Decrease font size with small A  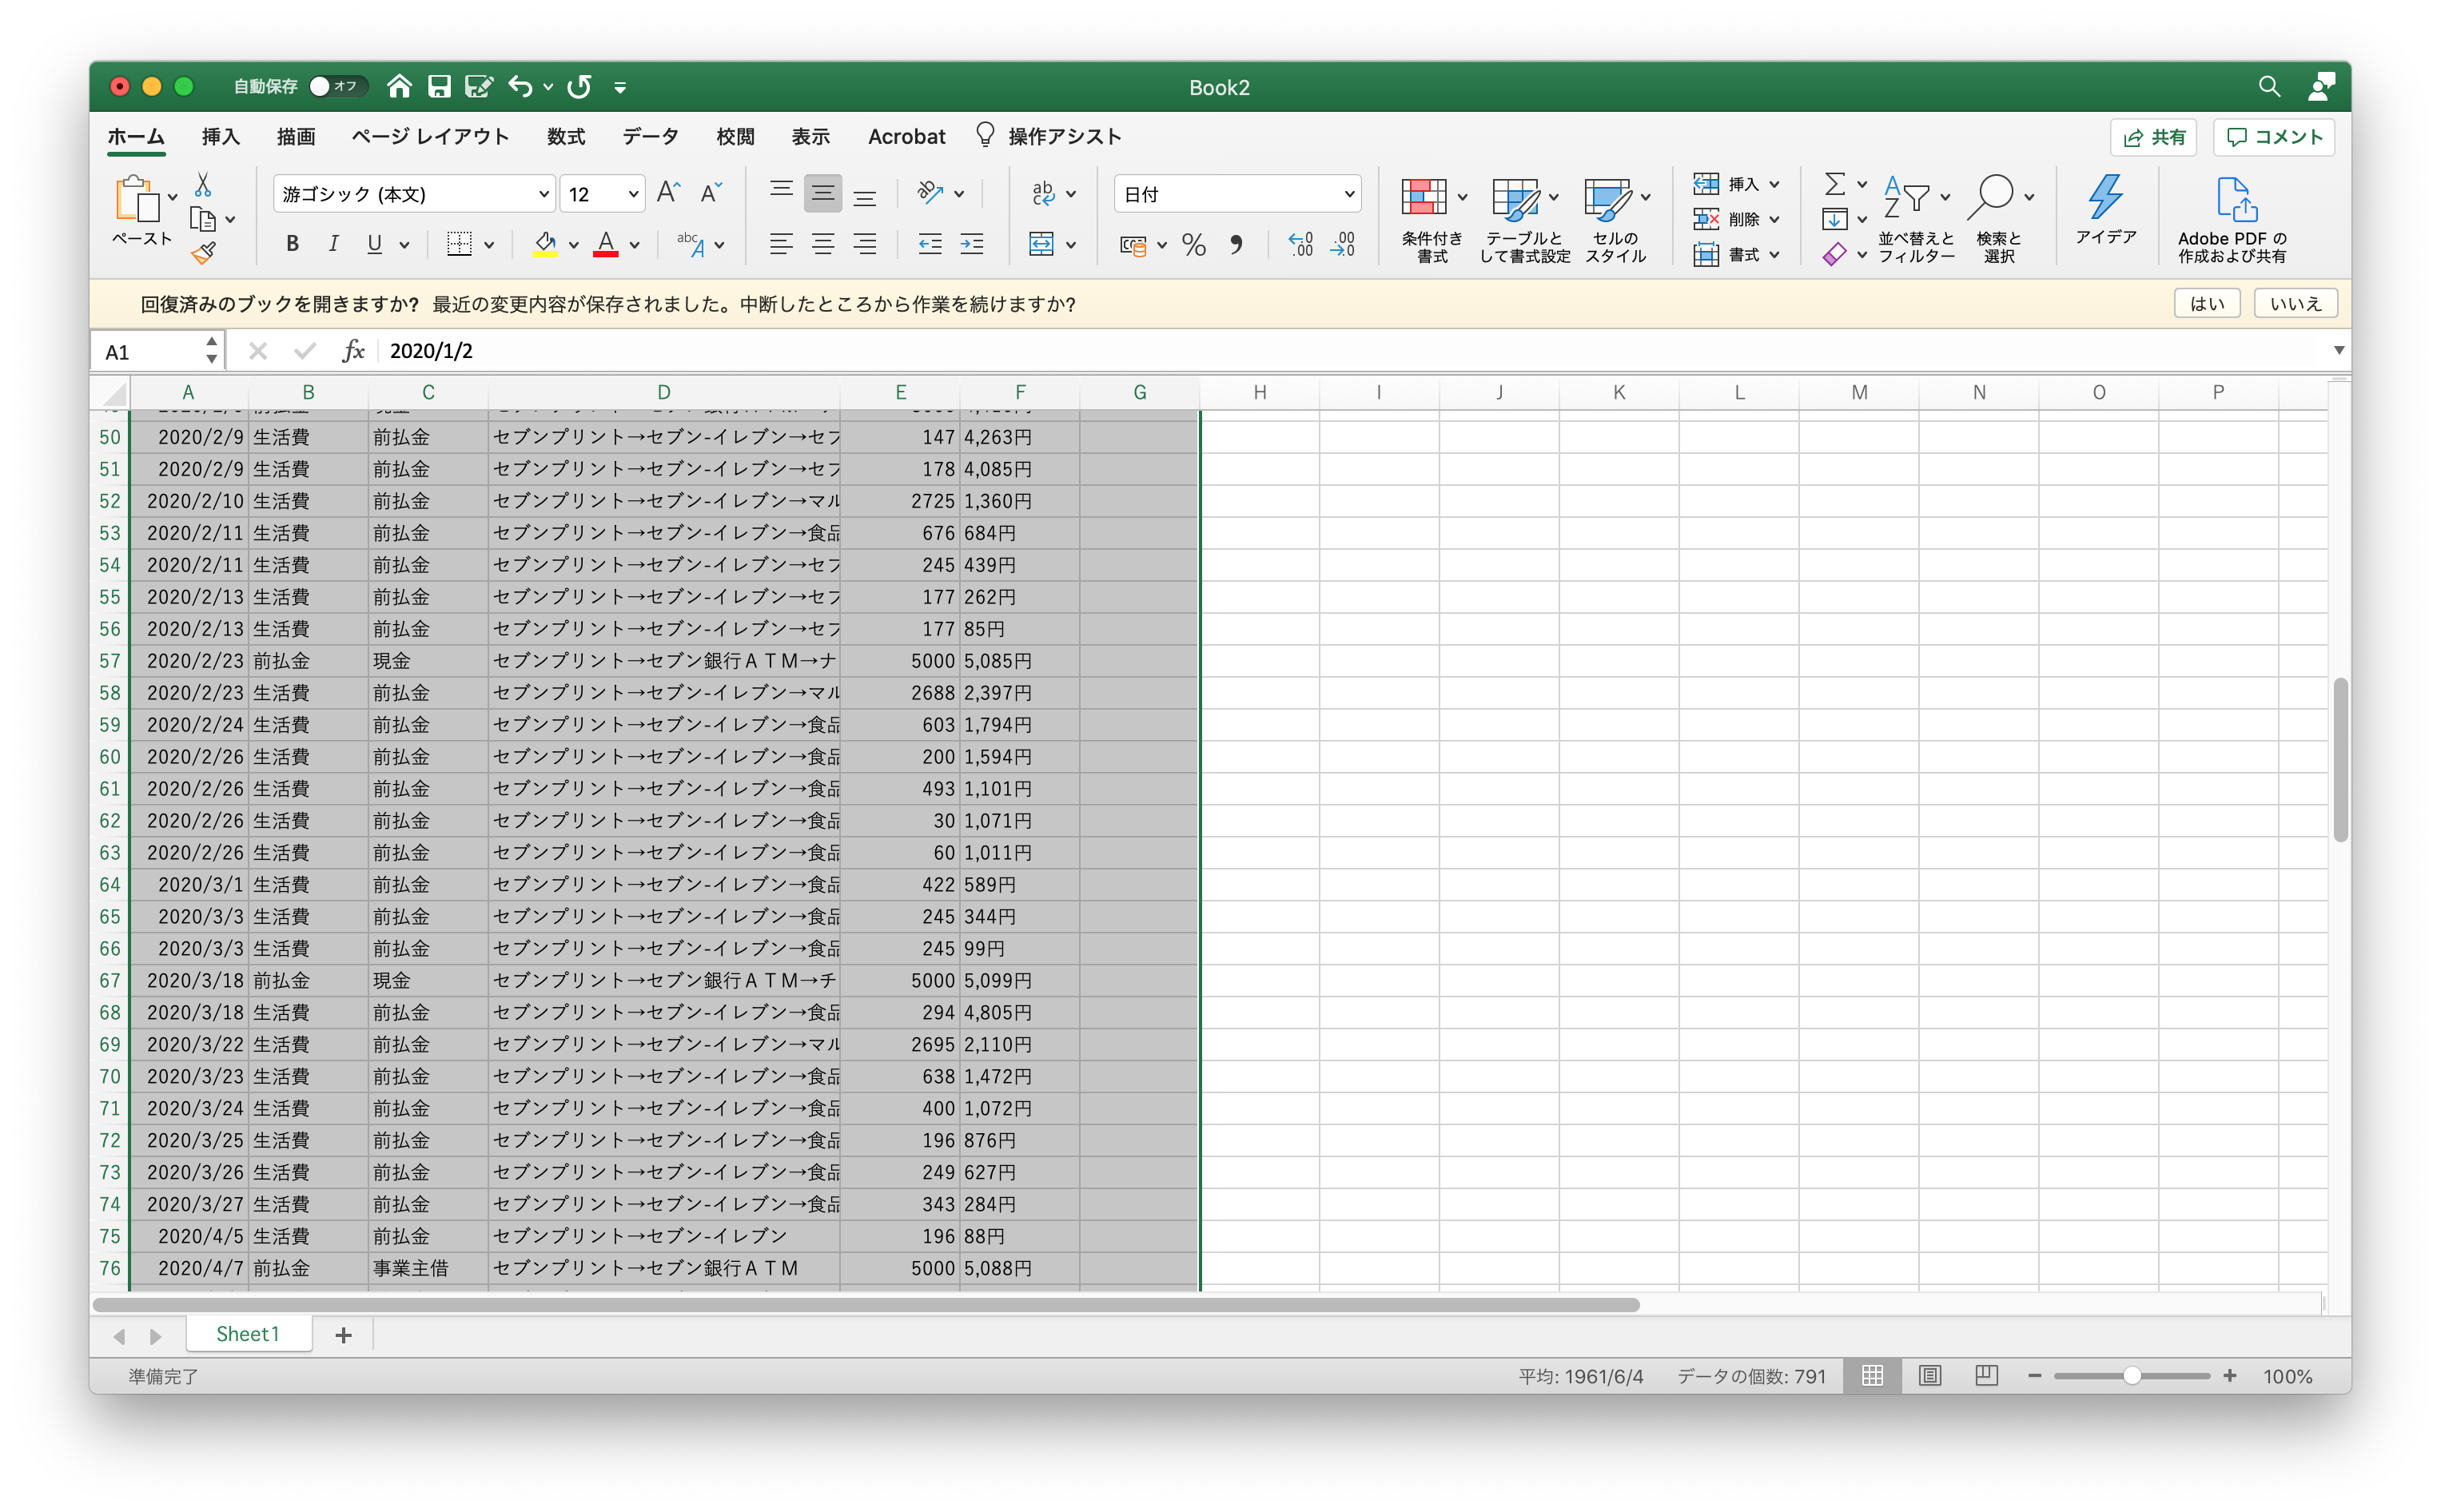[x=711, y=193]
